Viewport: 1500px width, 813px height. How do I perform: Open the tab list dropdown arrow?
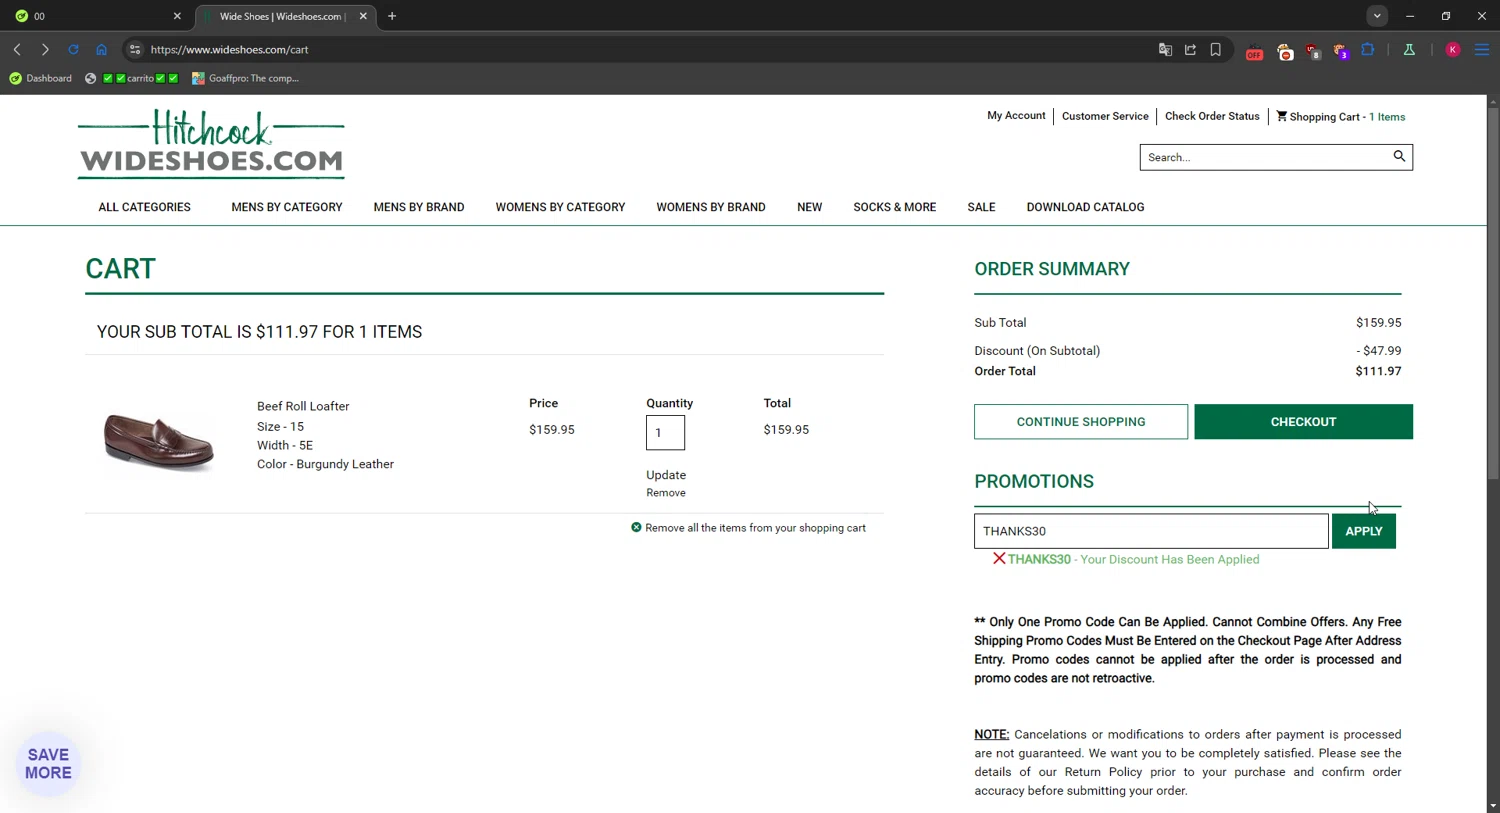click(1377, 16)
